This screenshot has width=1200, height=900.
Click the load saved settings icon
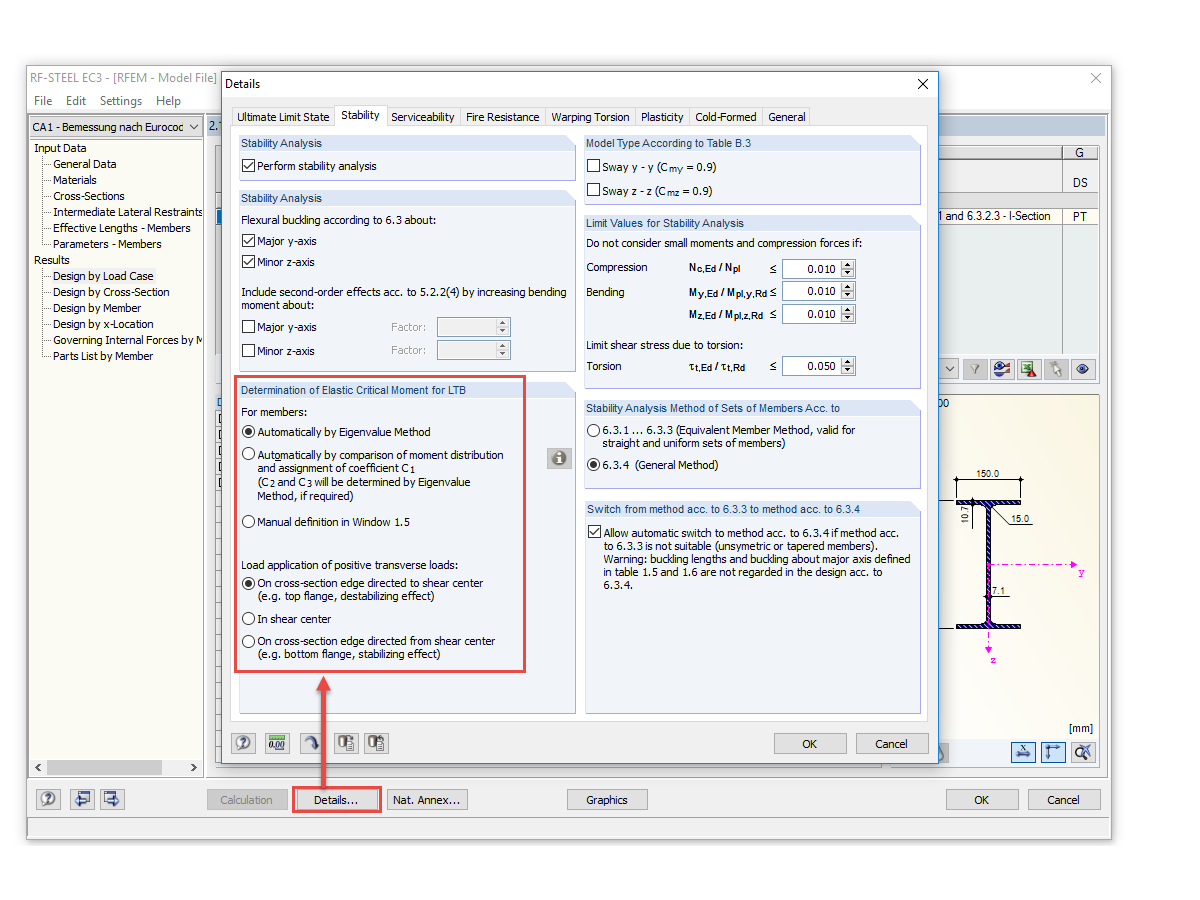[x=346, y=743]
